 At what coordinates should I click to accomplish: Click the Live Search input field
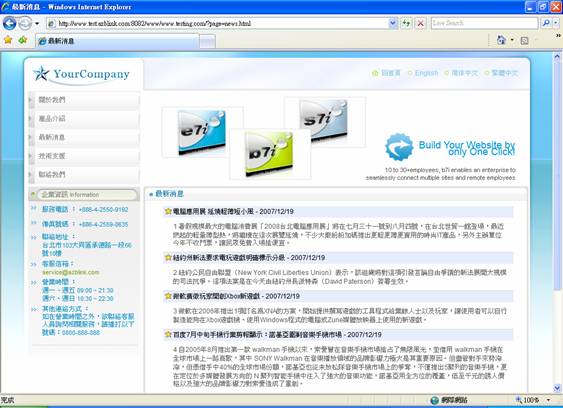coord(484,23)
